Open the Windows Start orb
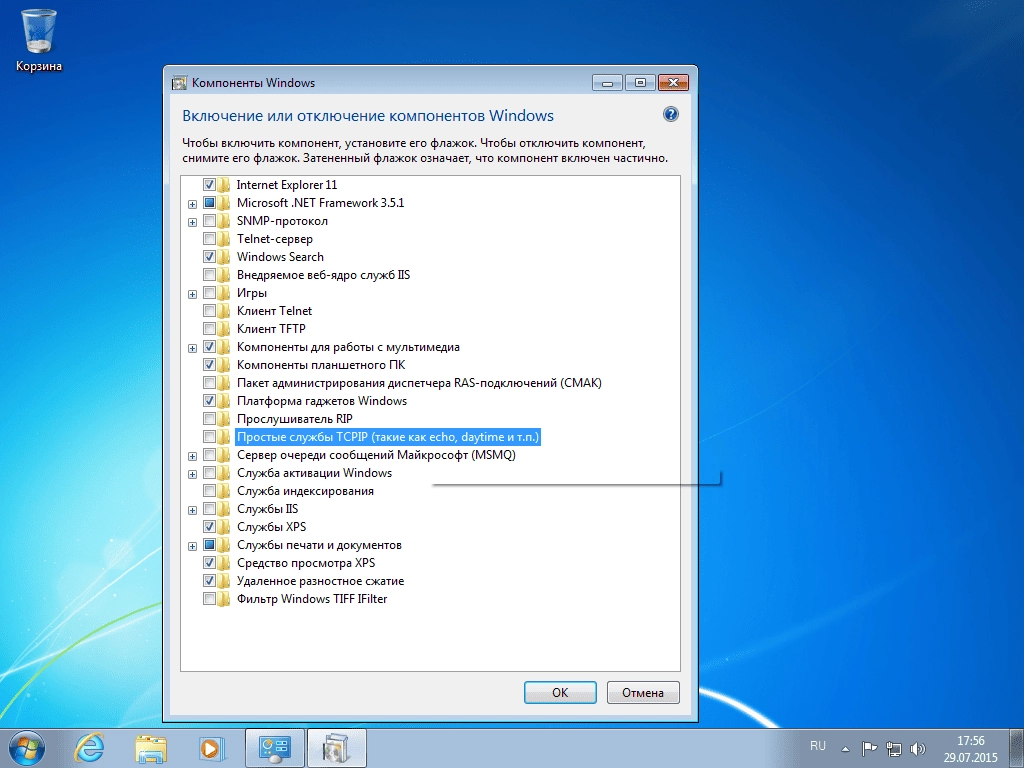The image size is (1024, 768). [27, 748]
